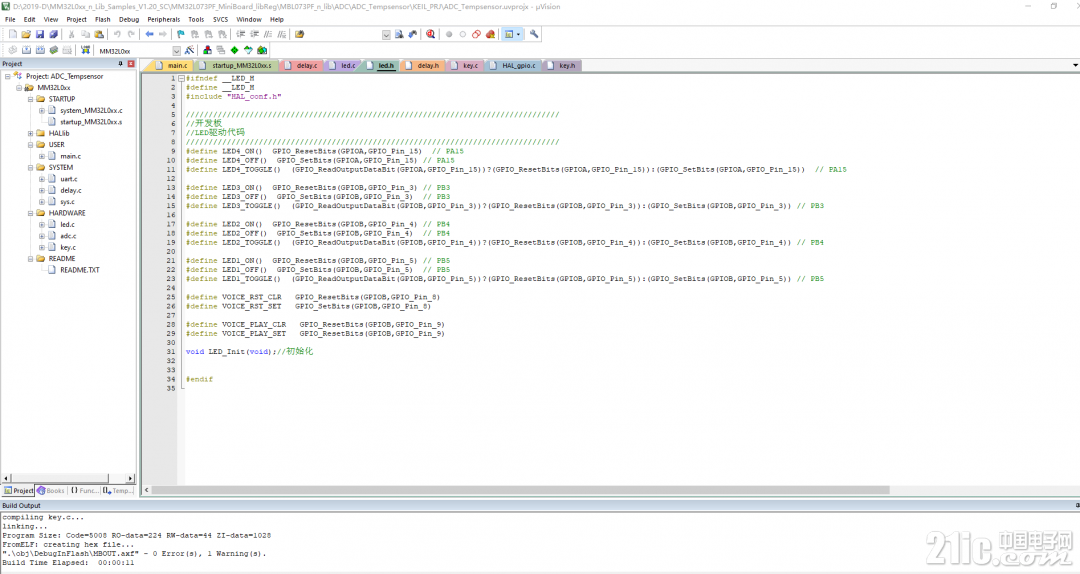The width and height of the screenshot is (1080, 574).
Task: Launch the Pack Installer icon
Action: tap(262, 50)
